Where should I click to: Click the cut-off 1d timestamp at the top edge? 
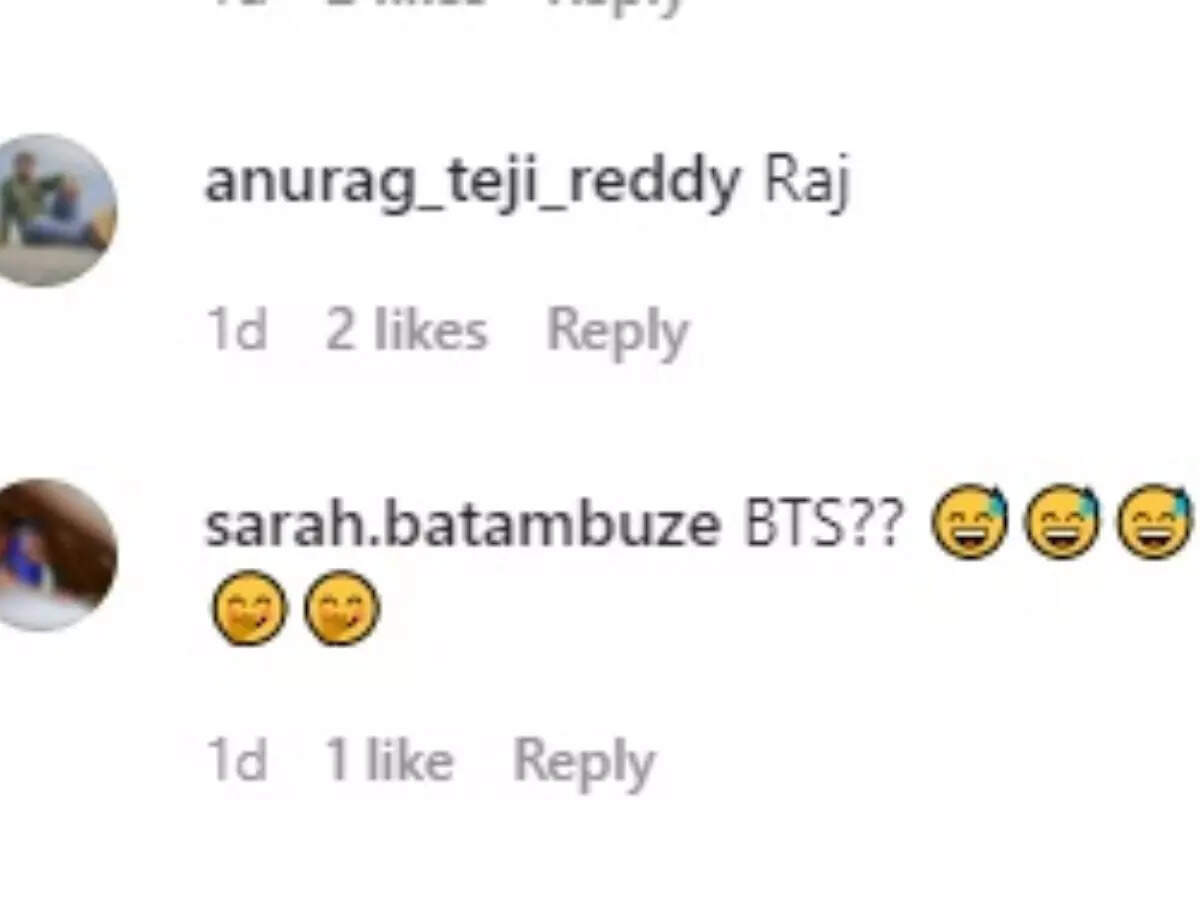click(236, 4)
